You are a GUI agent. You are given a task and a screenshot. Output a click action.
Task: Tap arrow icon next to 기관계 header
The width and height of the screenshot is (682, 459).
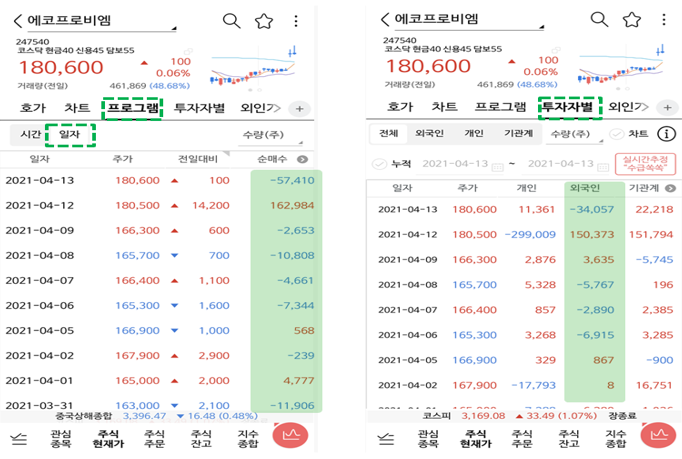click(x=670, y=188)
